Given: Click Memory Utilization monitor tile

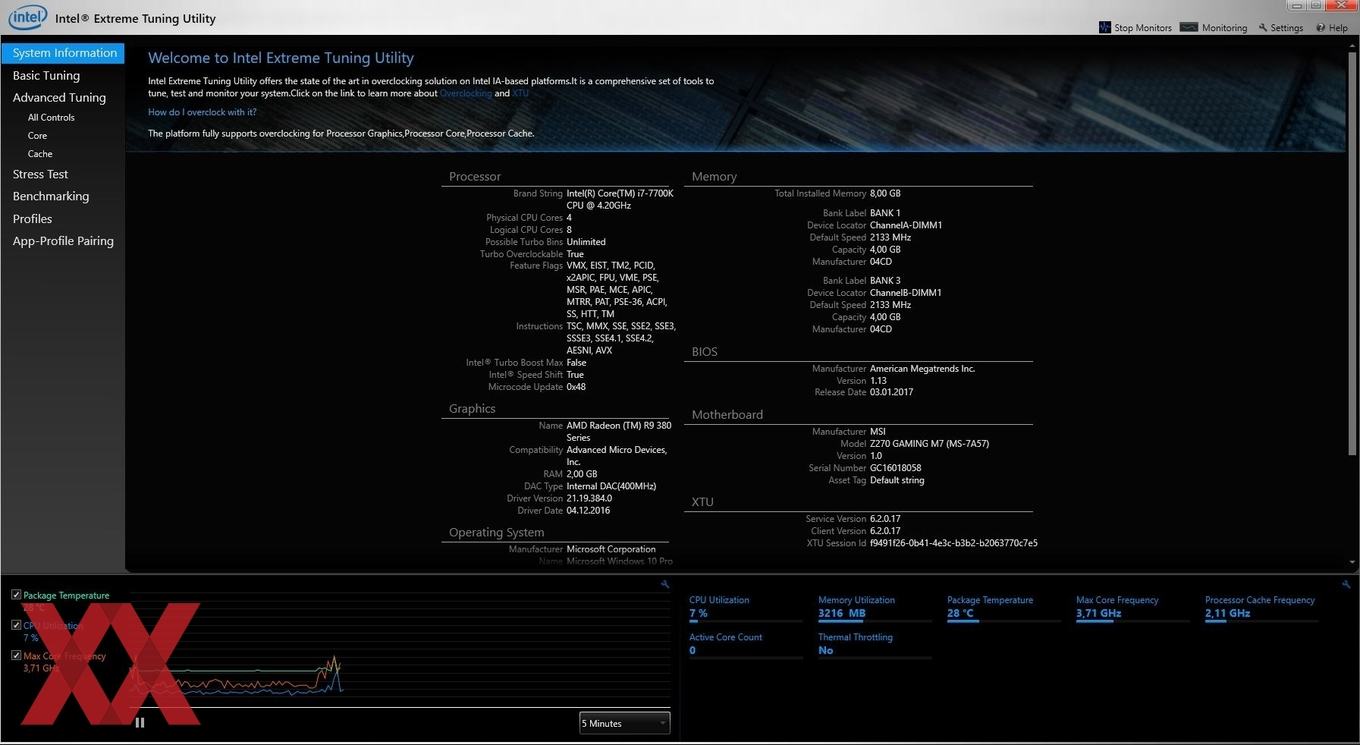Looking at the screenshot, I should (x=874, y=607).
